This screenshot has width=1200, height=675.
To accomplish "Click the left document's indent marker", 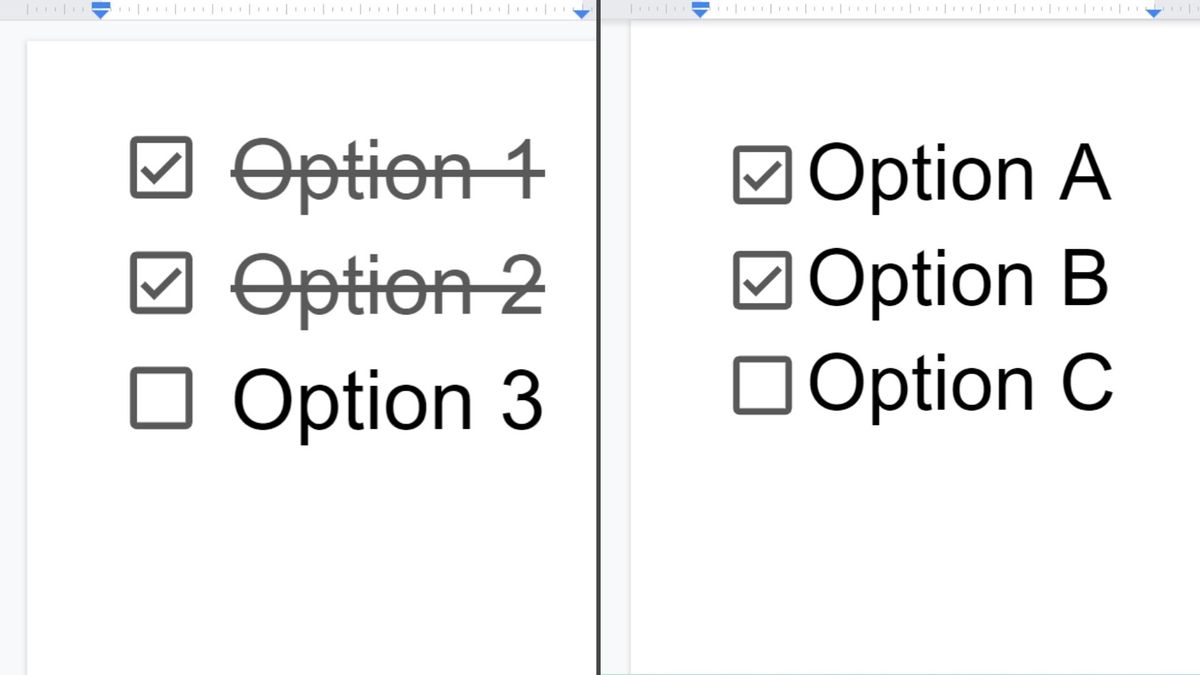I will point(99,10).
